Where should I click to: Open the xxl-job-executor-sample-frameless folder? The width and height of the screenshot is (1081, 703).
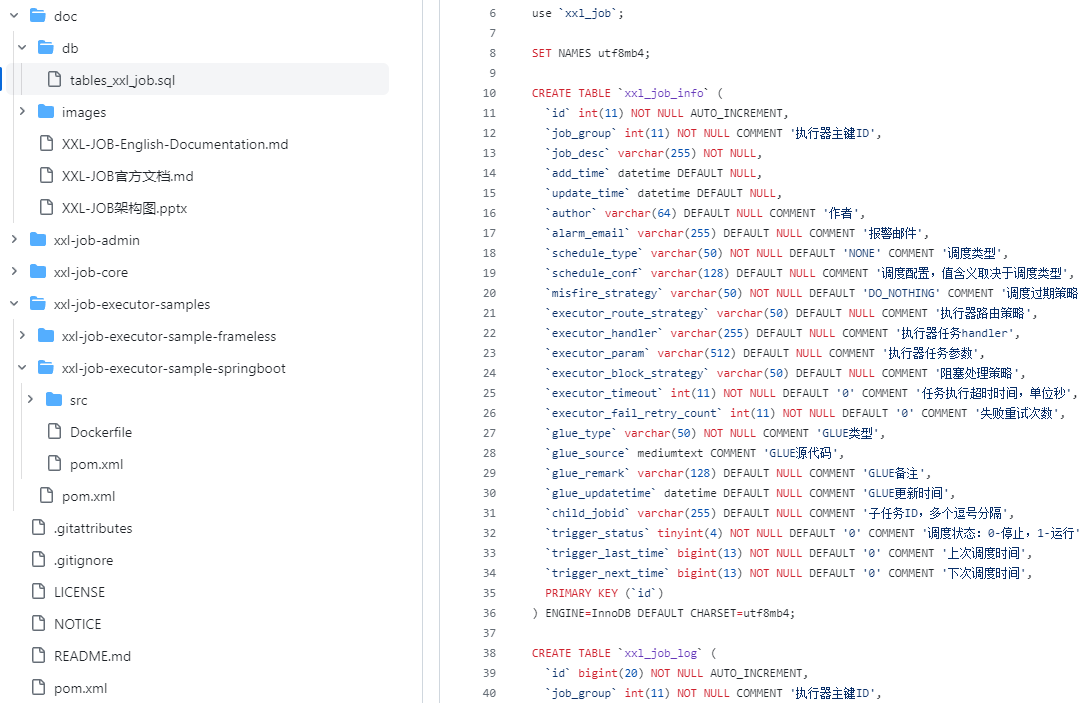168,336
